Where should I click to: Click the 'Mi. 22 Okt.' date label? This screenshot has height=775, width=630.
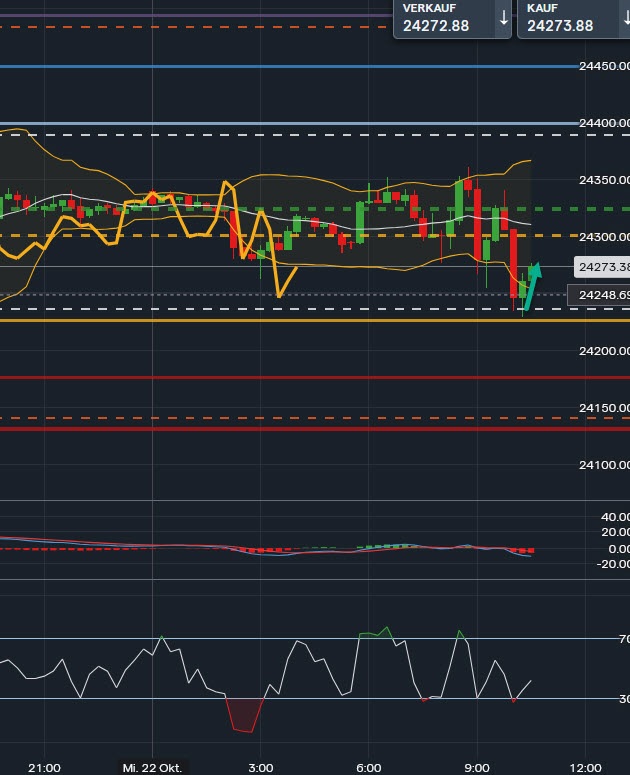pos(150,767)
